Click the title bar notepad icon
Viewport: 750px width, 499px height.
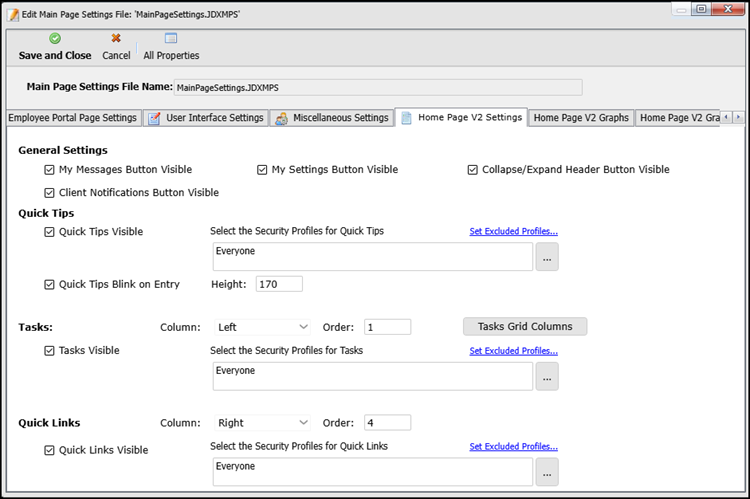(13, 14)
